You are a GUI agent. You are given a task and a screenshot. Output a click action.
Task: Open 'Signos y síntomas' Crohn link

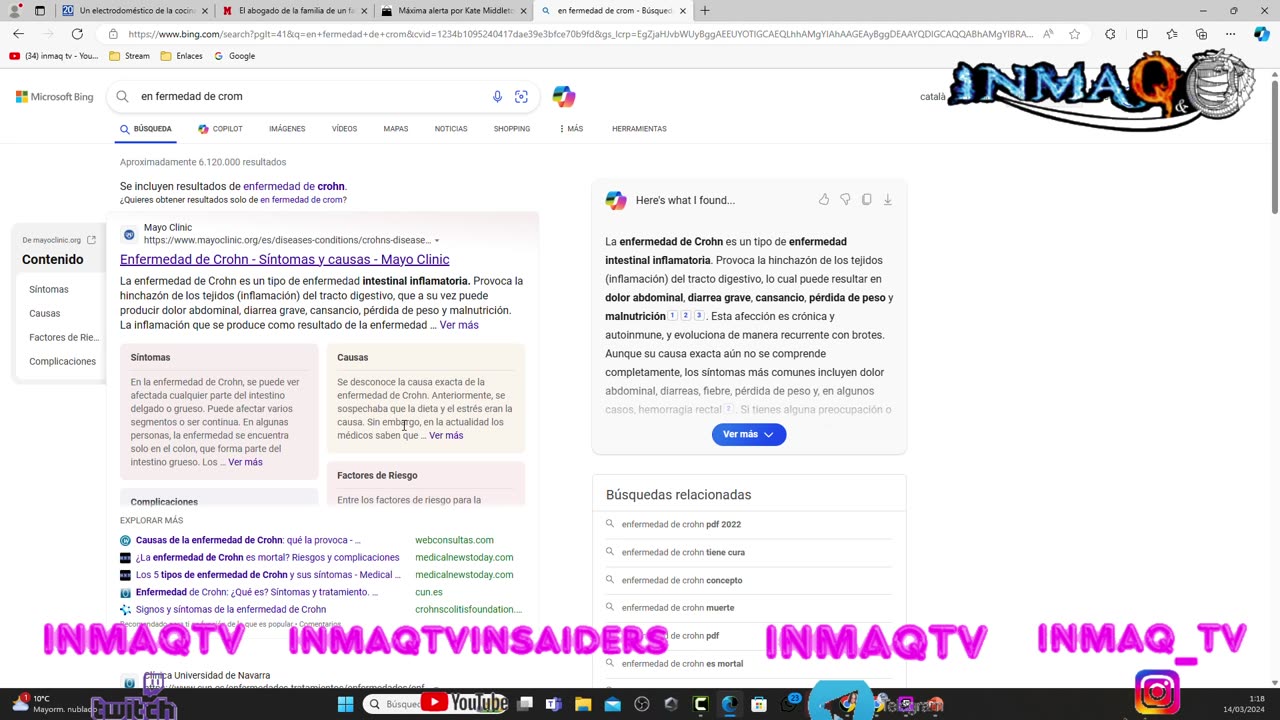pos(231,609)
